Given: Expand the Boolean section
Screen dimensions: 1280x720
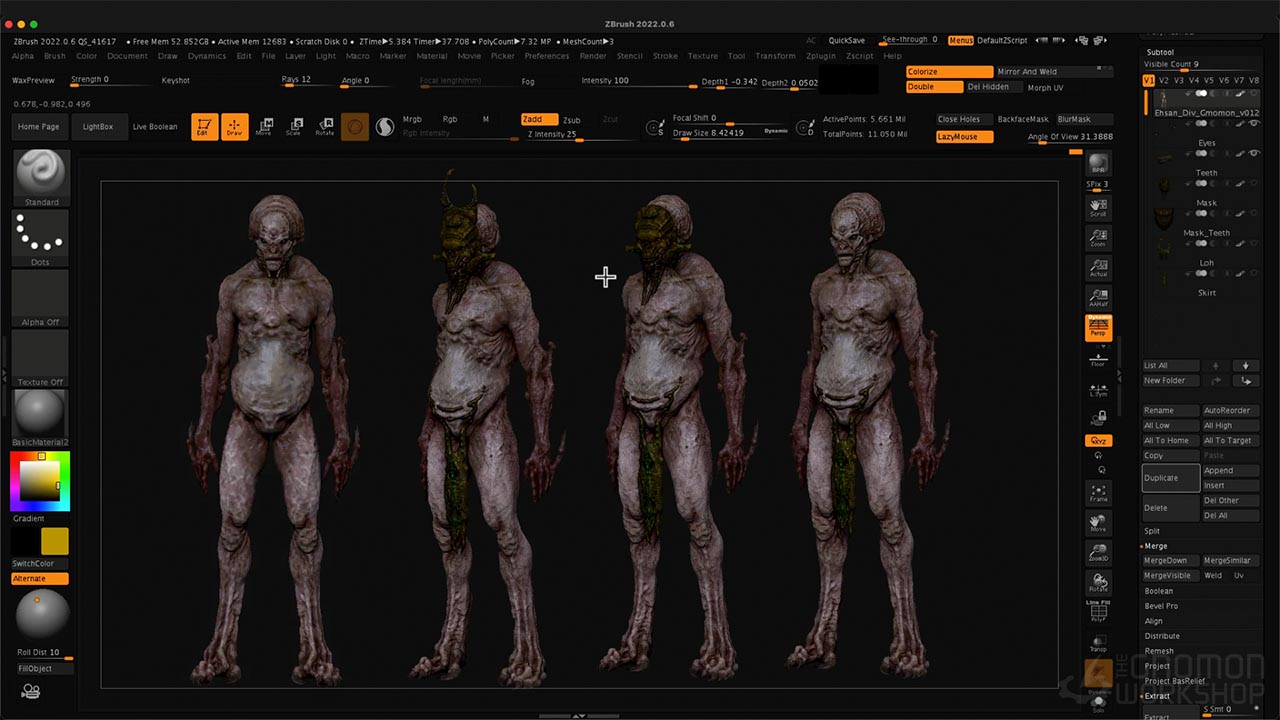Looking at the screenshot, I should (1159, 591).
